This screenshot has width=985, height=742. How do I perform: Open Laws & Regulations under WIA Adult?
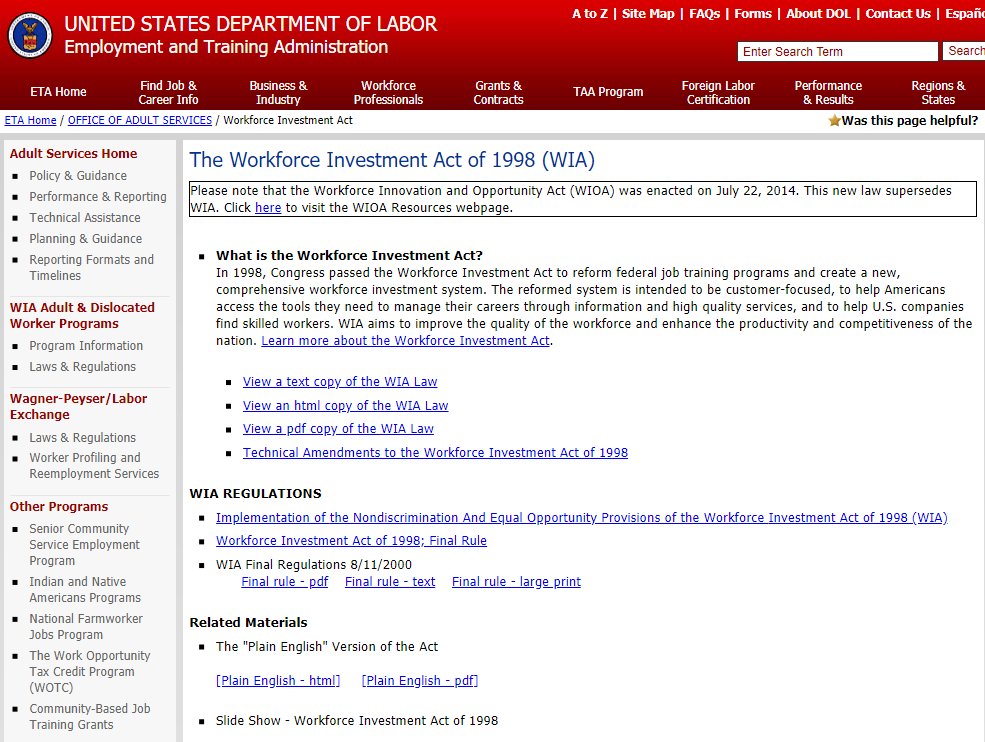[x=82, y=367]
